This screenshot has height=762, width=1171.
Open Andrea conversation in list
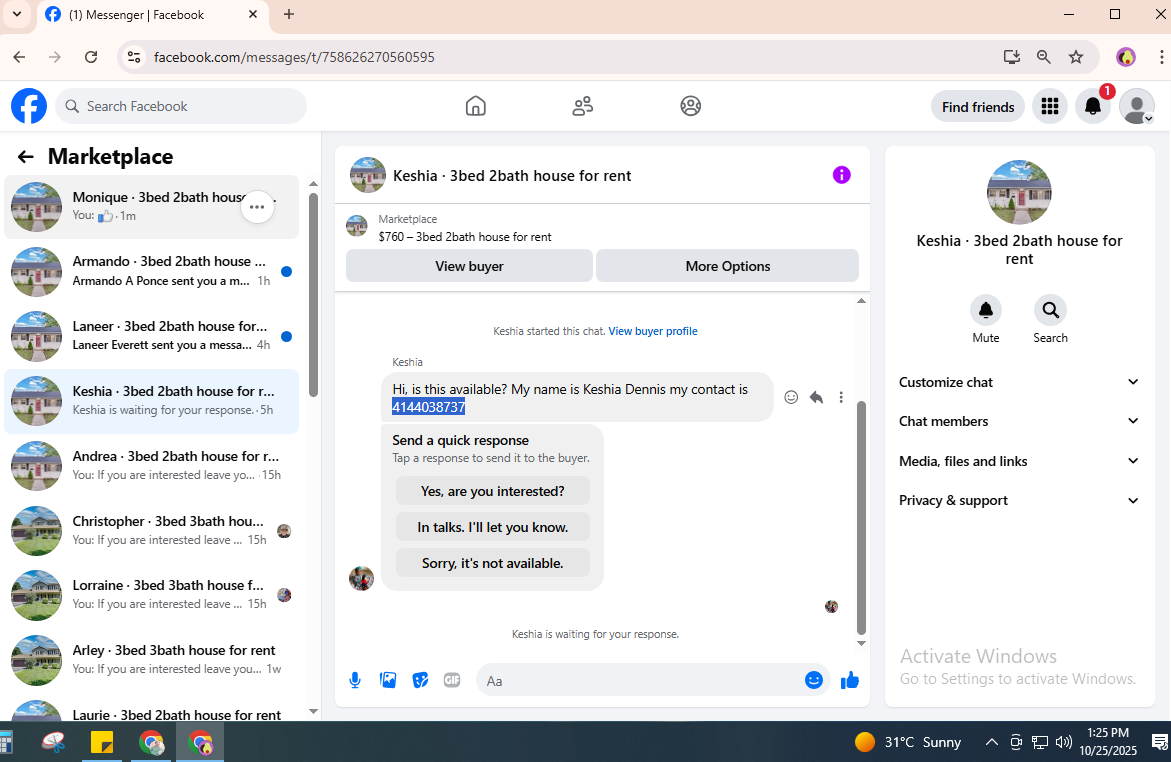[152, 466]
